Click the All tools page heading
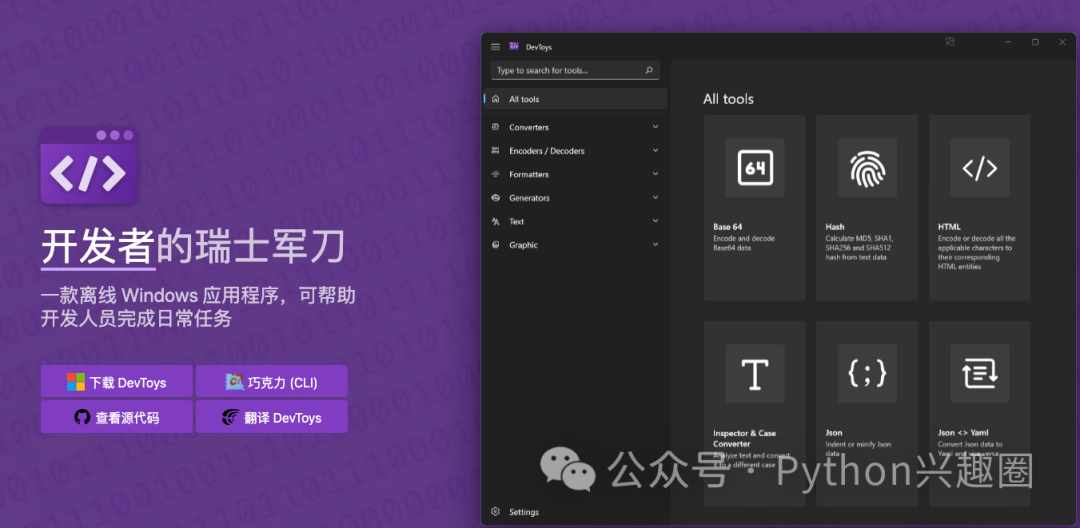Image resolution: width=1080 pixels, height=528 pixels. (x=728, y=99)
